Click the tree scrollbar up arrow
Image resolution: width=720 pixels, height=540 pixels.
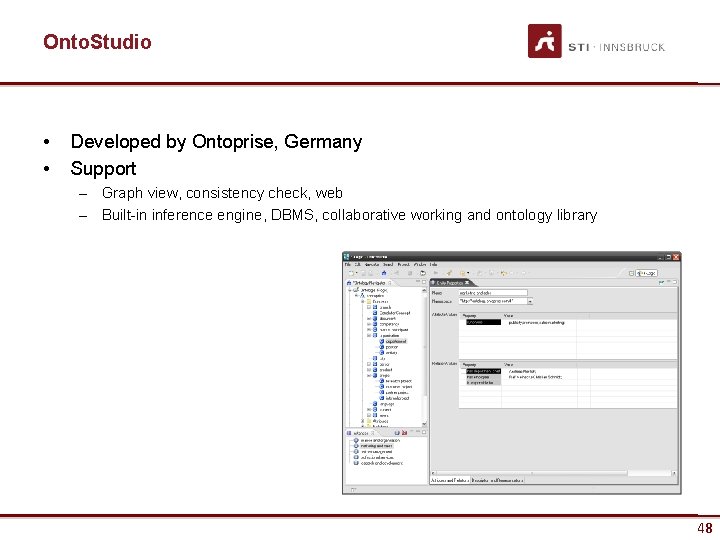point(424,290)
